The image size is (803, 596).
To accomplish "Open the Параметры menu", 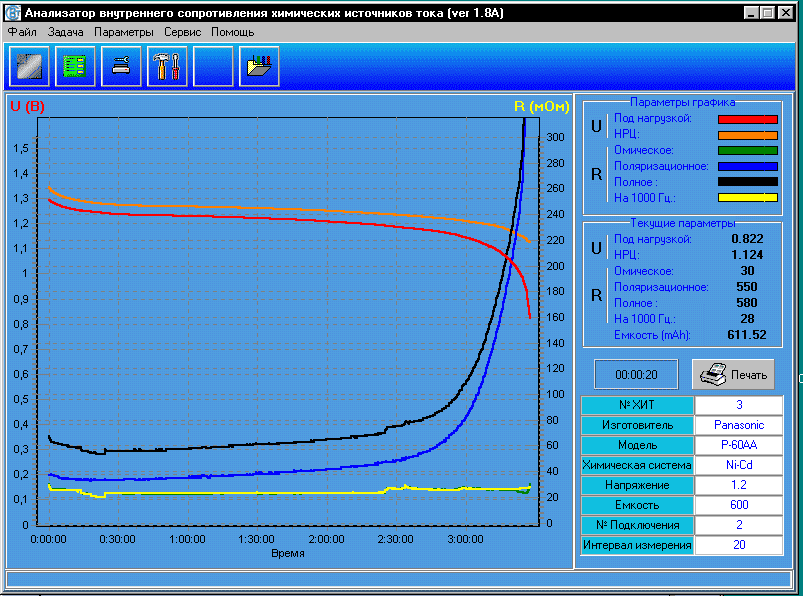I will click(123, 32).
